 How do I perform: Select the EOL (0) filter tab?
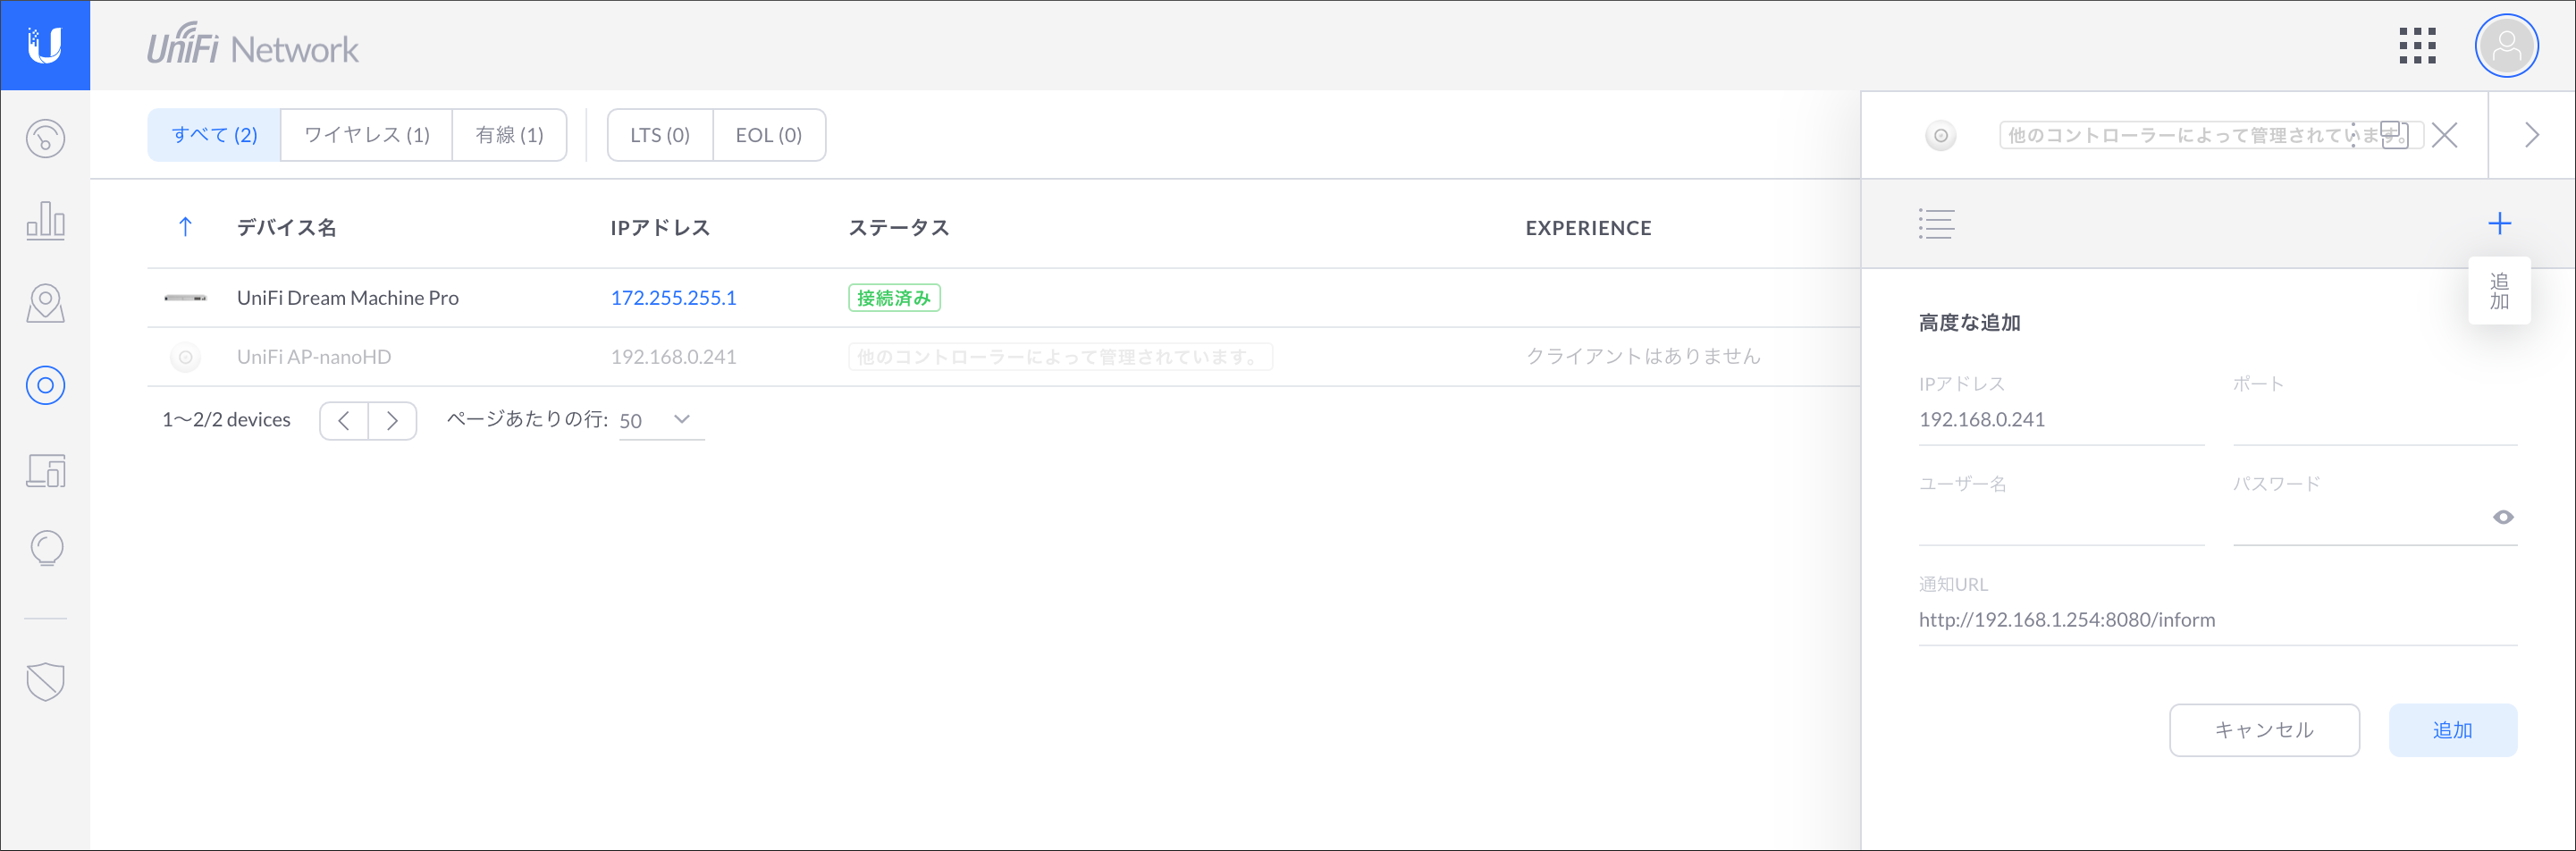769,135
